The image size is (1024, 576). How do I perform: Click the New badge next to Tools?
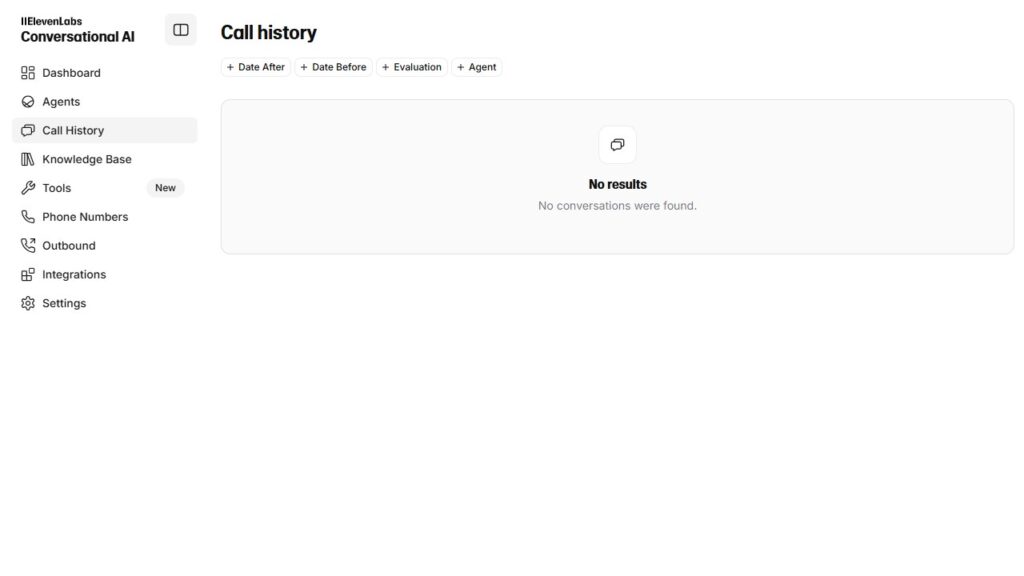click(165, 188)
